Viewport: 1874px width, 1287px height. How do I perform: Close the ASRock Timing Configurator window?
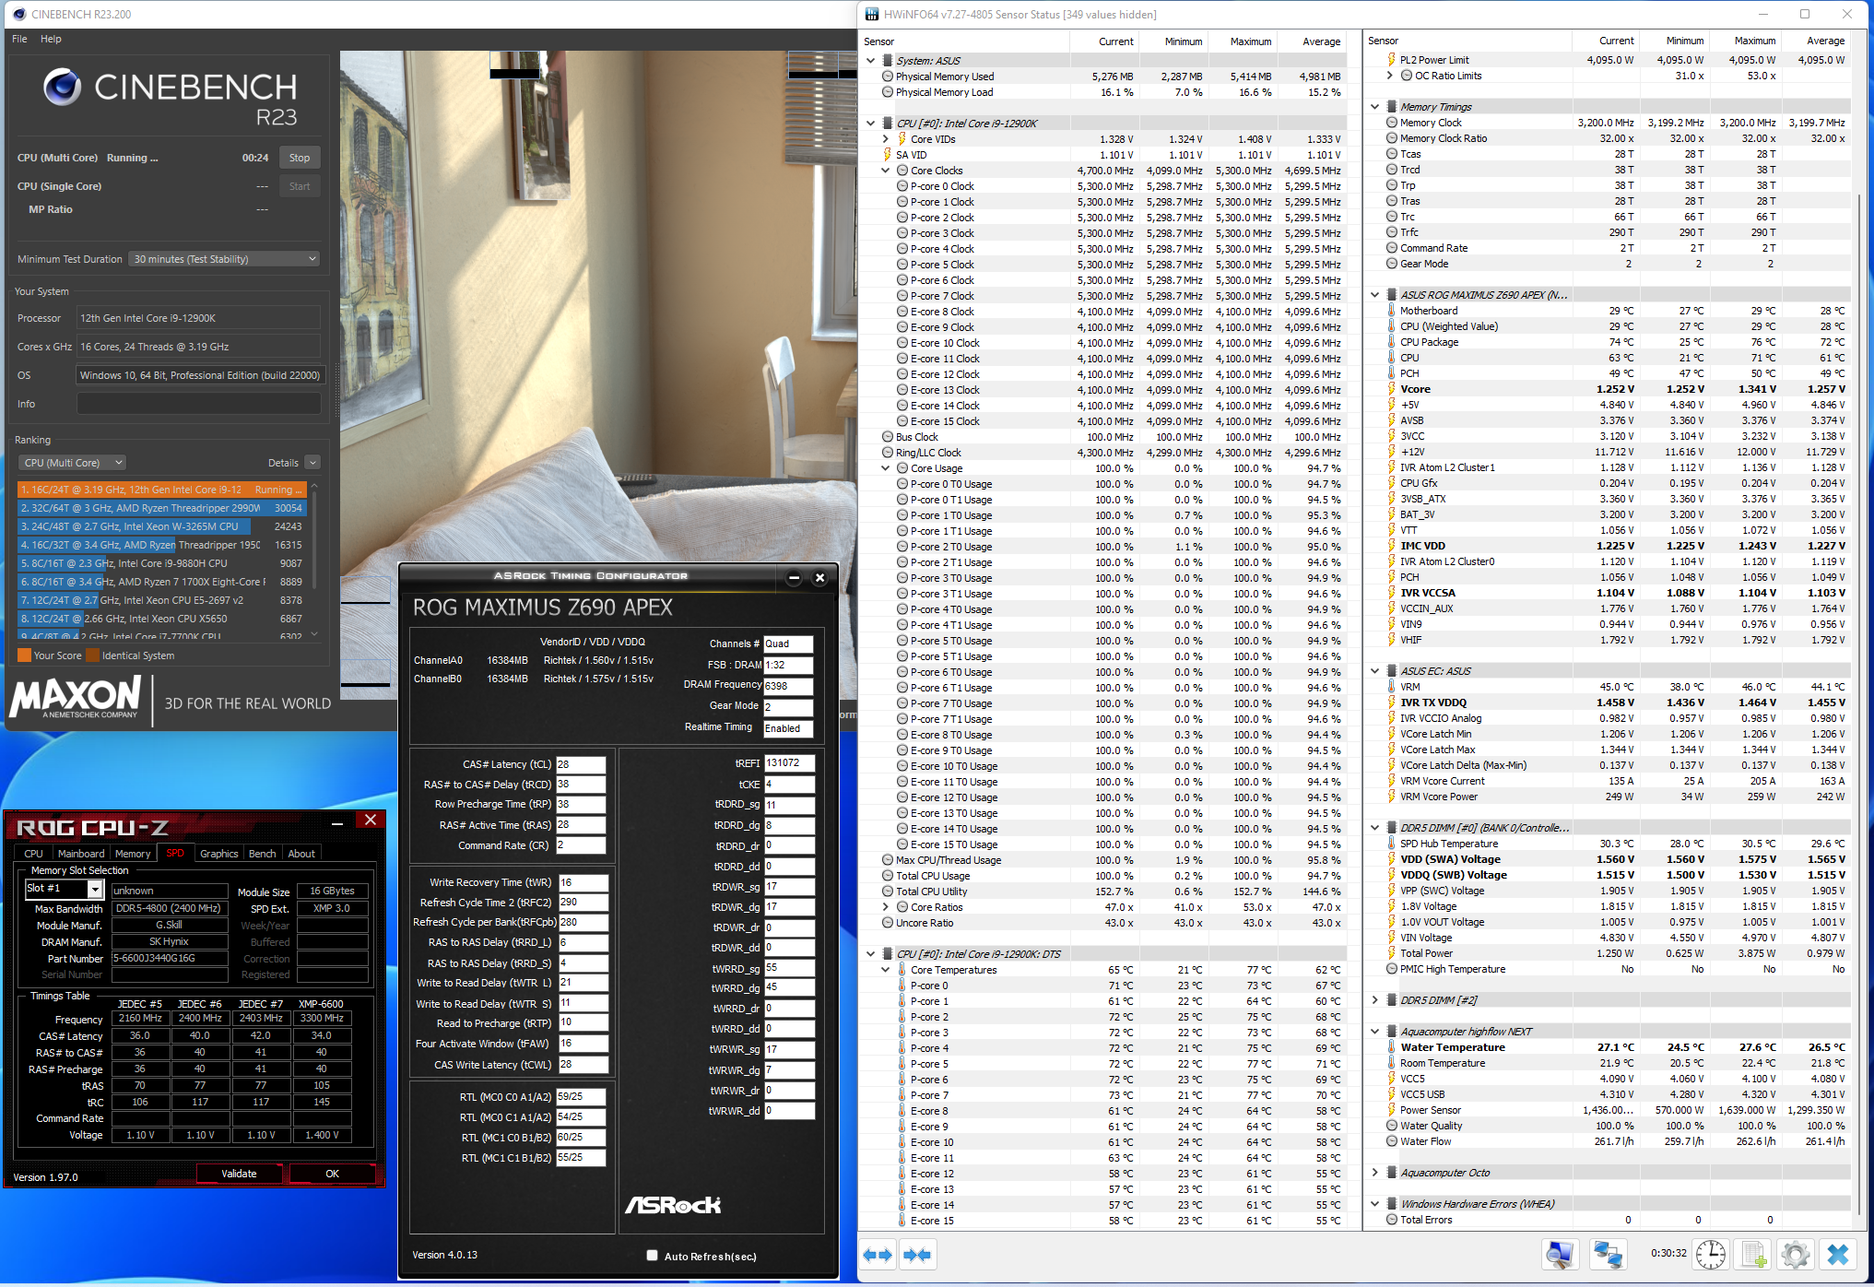coord(820,577)
